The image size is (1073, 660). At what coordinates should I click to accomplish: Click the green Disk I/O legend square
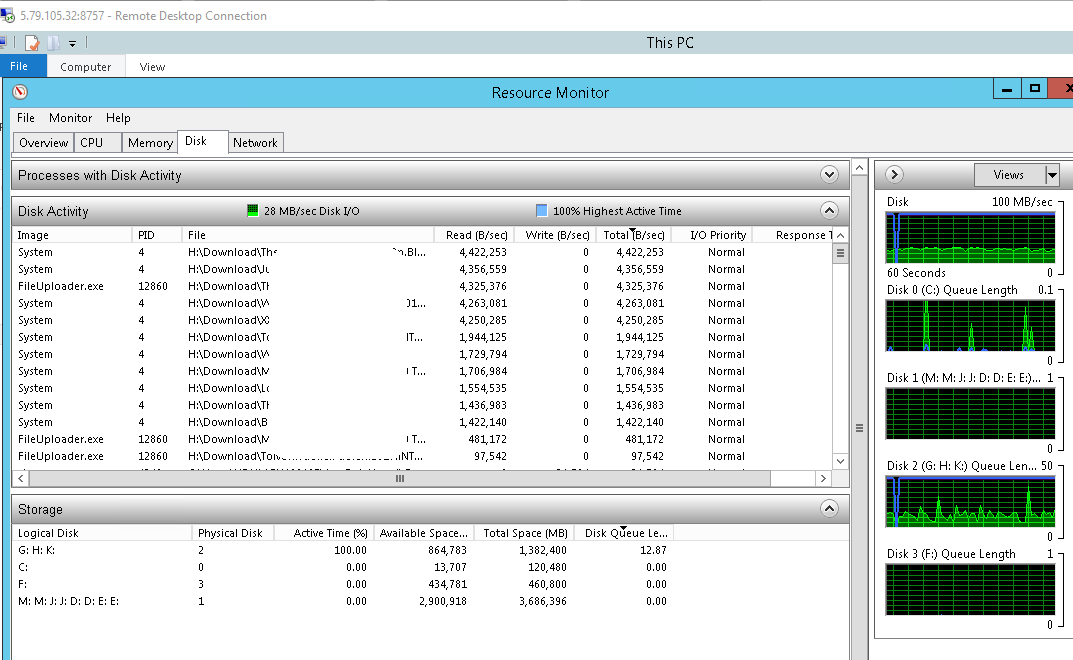253,211
